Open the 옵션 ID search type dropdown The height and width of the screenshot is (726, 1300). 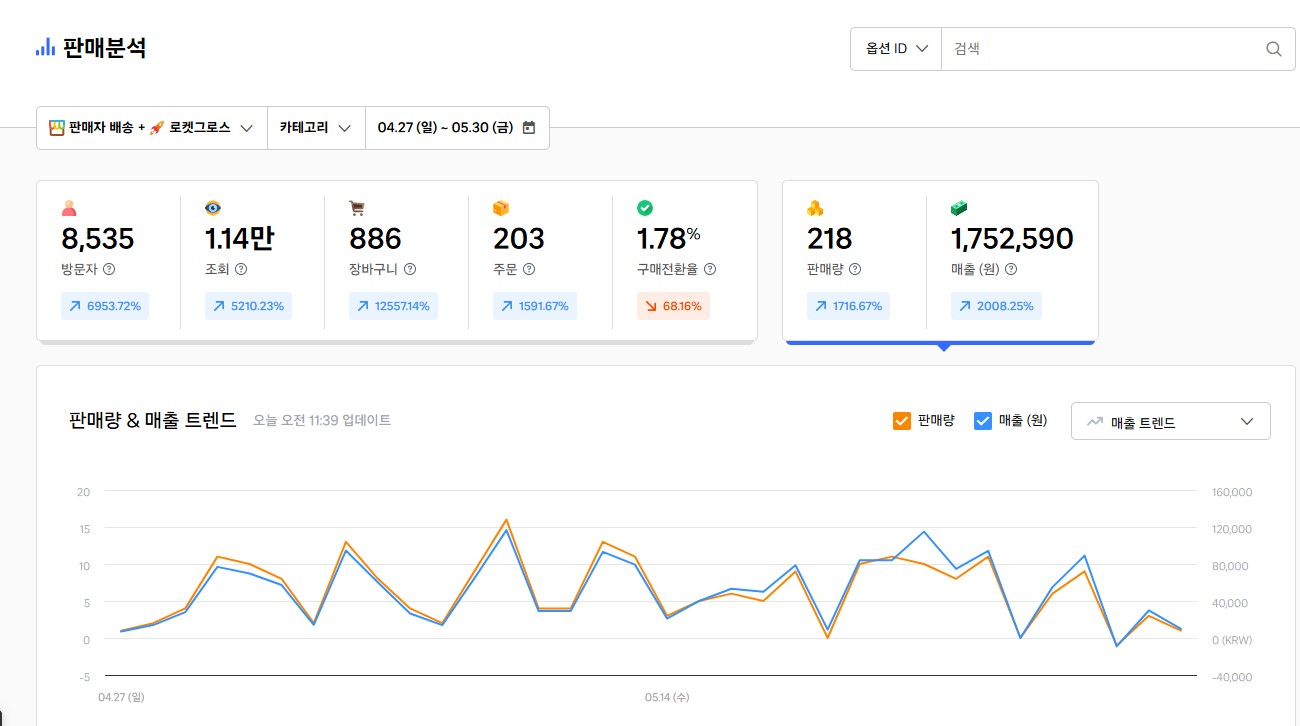tap(896, 49)
